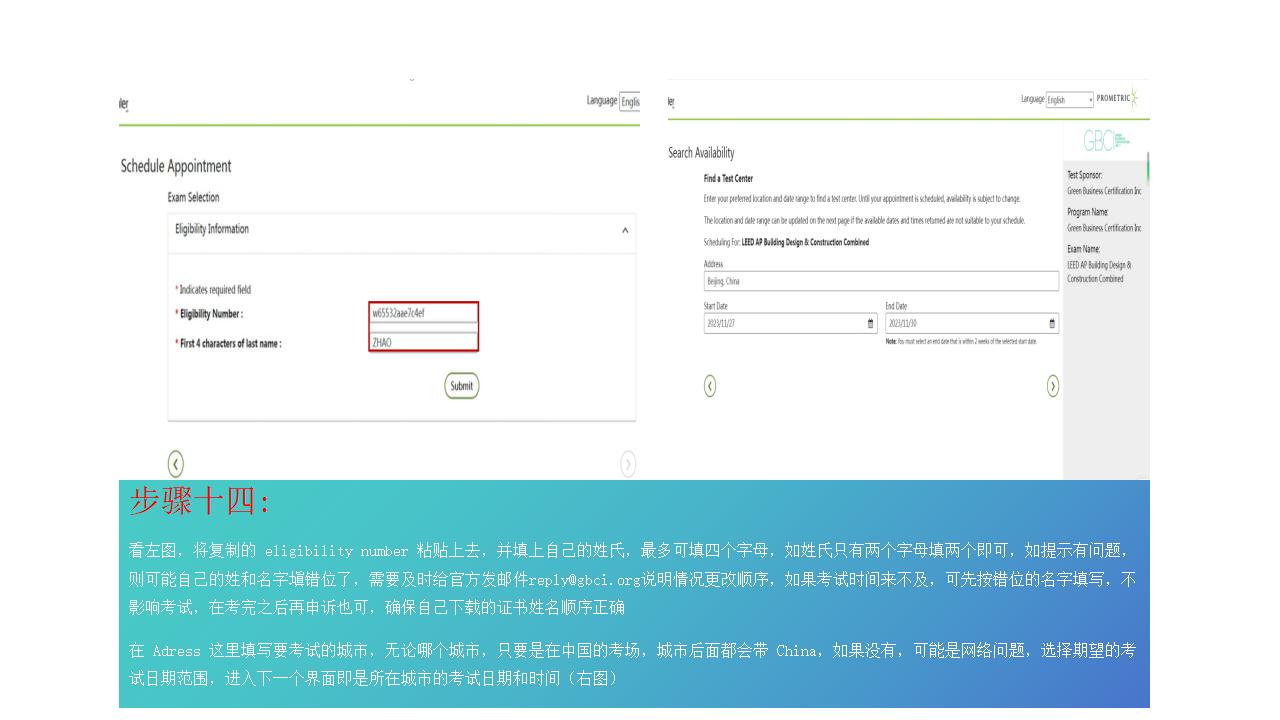Click the forward circle arrow on Schedule Appointment page
Image resolution: width=1280 pixels, height=720 pixels.
pyautogui.click(x=629, y=464)
